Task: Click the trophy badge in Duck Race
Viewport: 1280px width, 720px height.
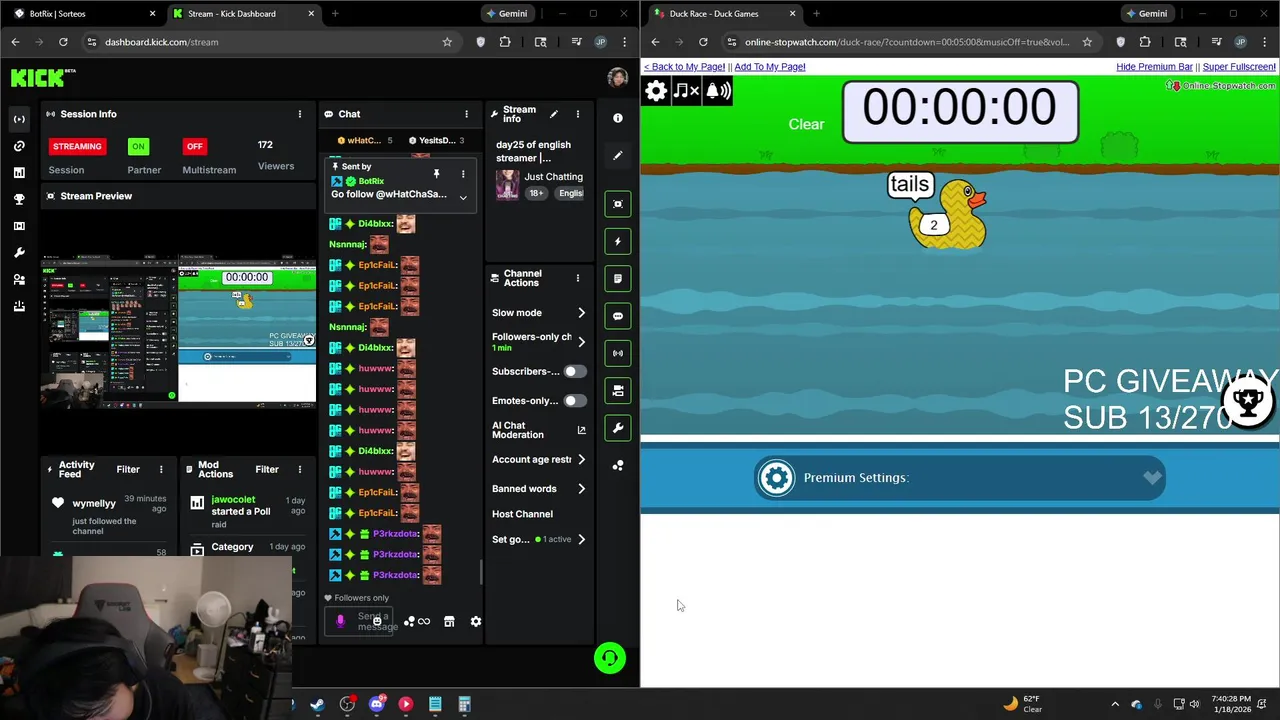Action: (1248, 402)
